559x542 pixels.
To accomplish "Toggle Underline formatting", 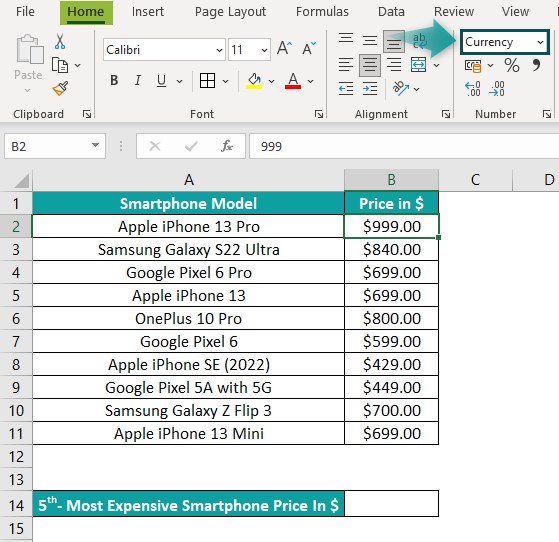I will (161, 81).
